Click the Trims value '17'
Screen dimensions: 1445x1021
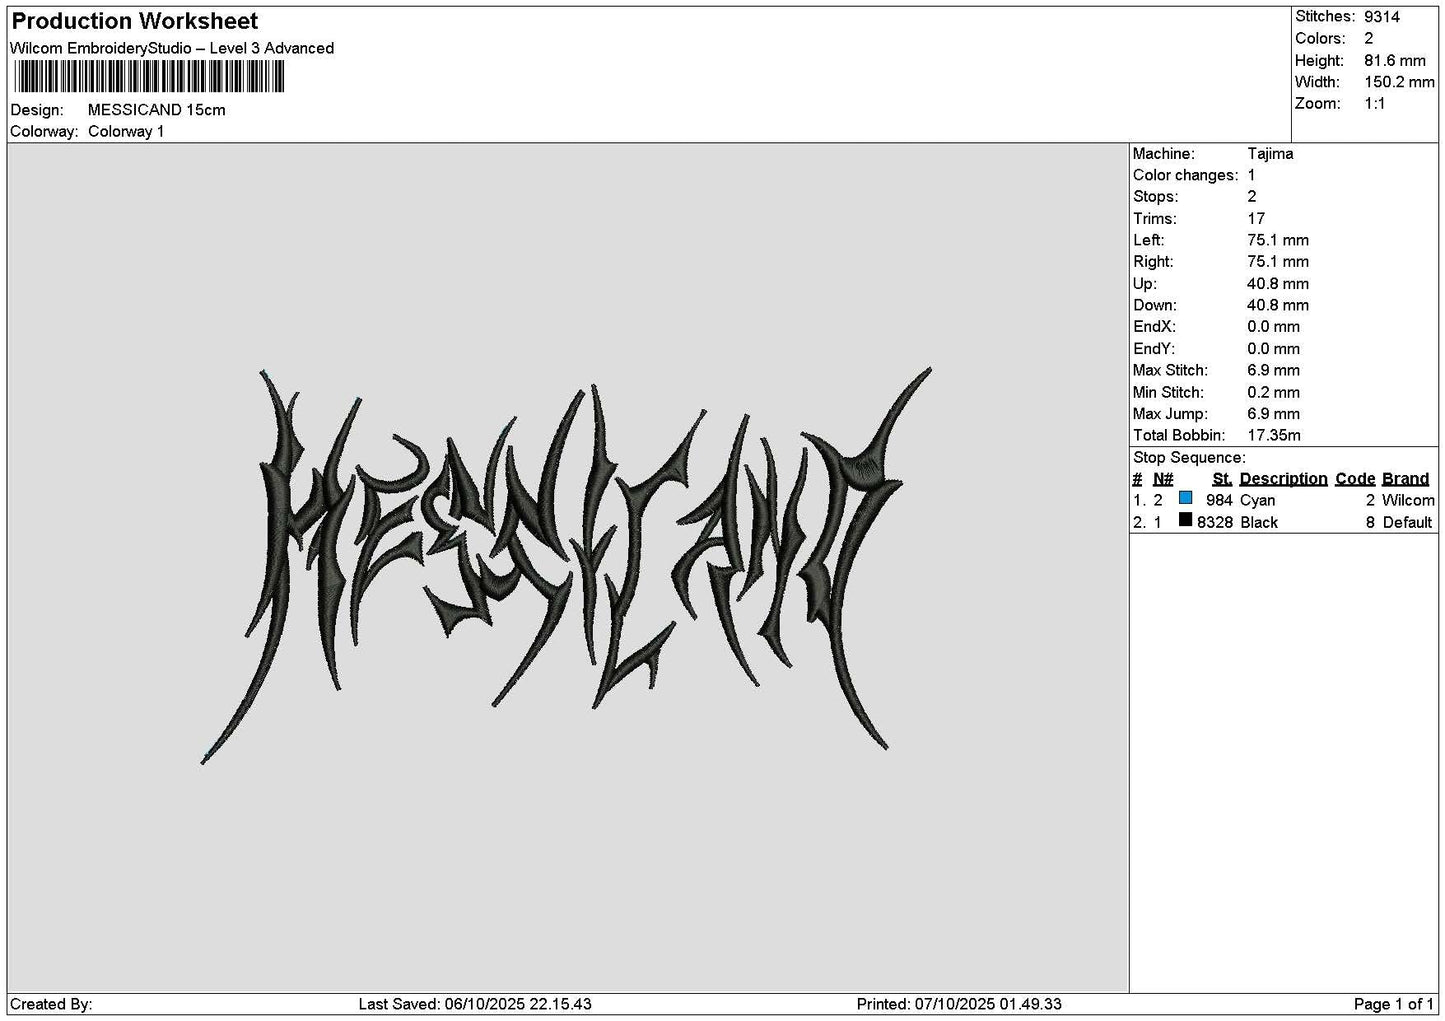[x=1256, y=219]
